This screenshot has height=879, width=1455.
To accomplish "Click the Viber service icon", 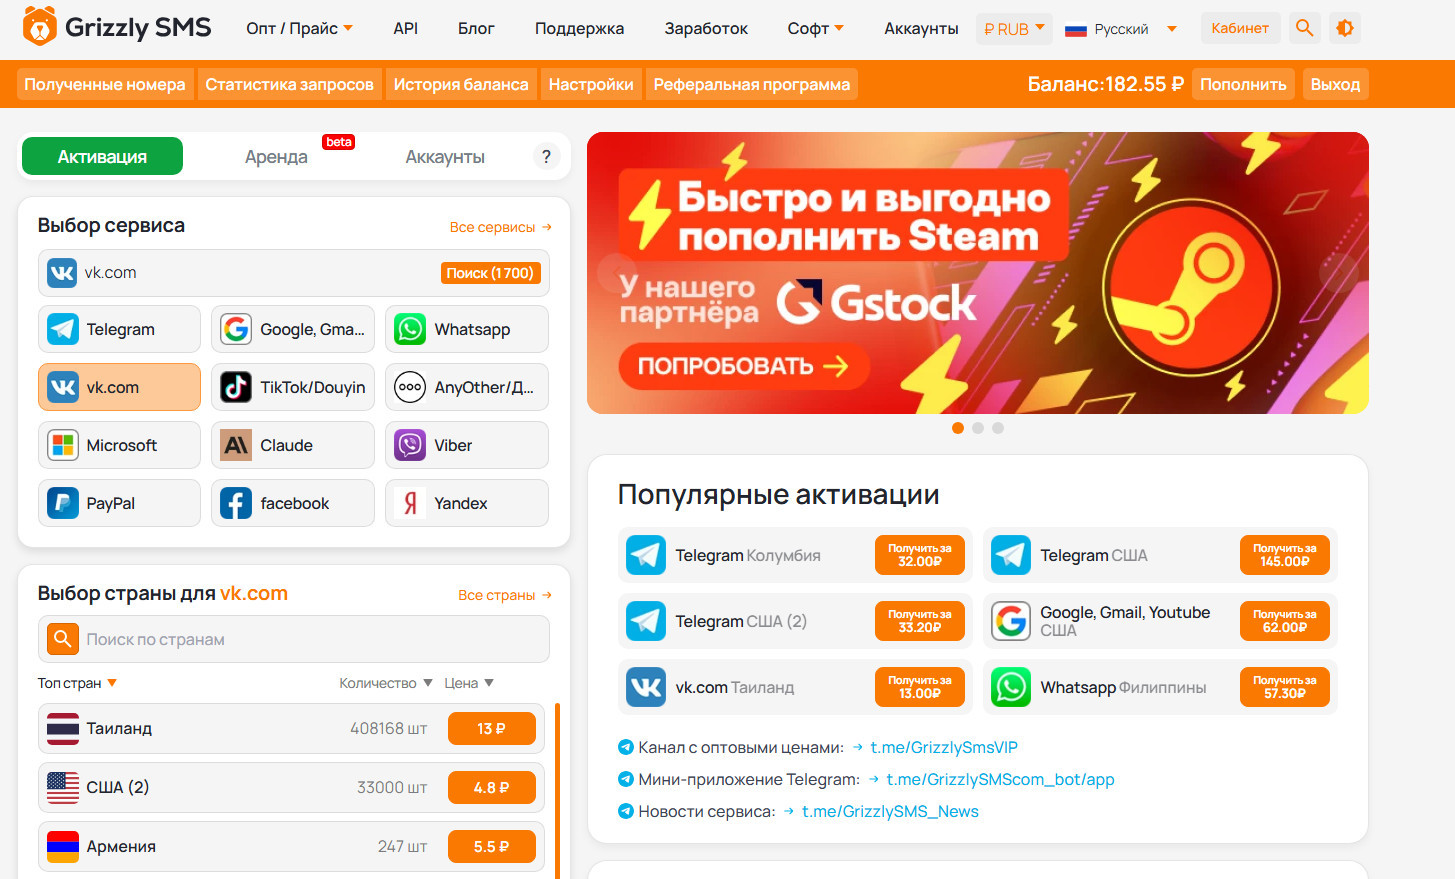I will 410,445.
